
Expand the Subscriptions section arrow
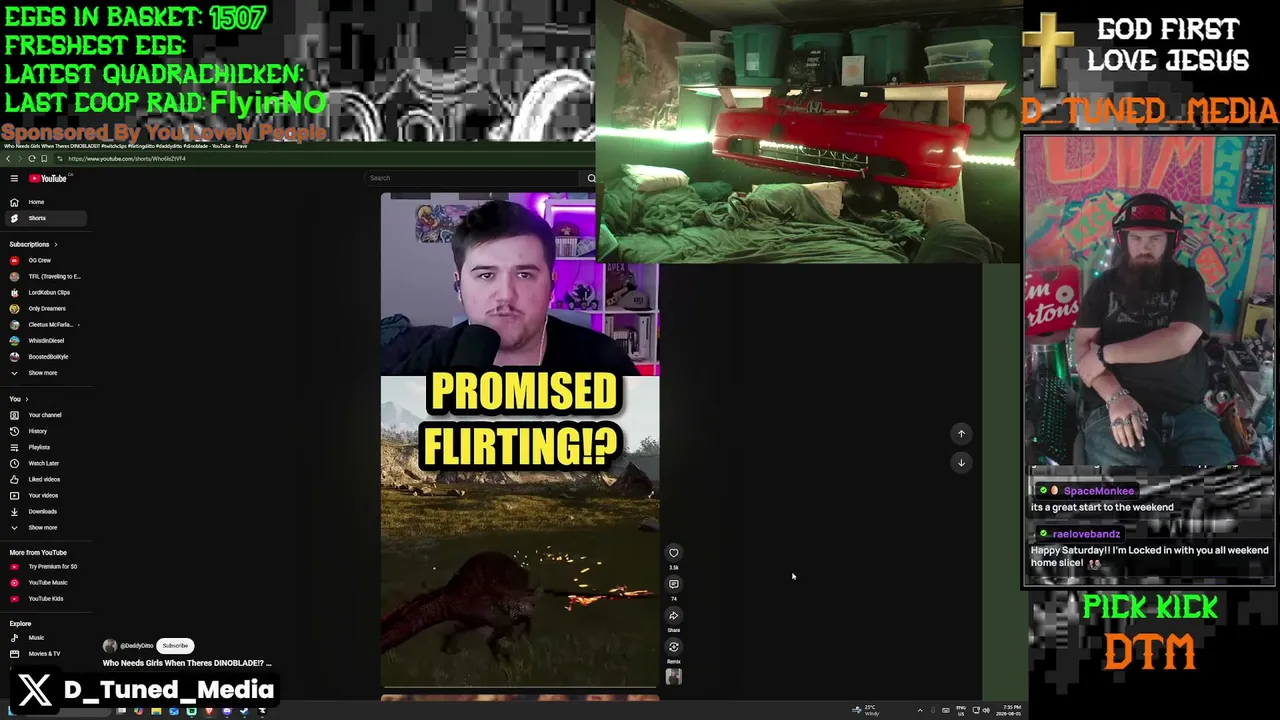pyautogui.click(x=55, y=244)
